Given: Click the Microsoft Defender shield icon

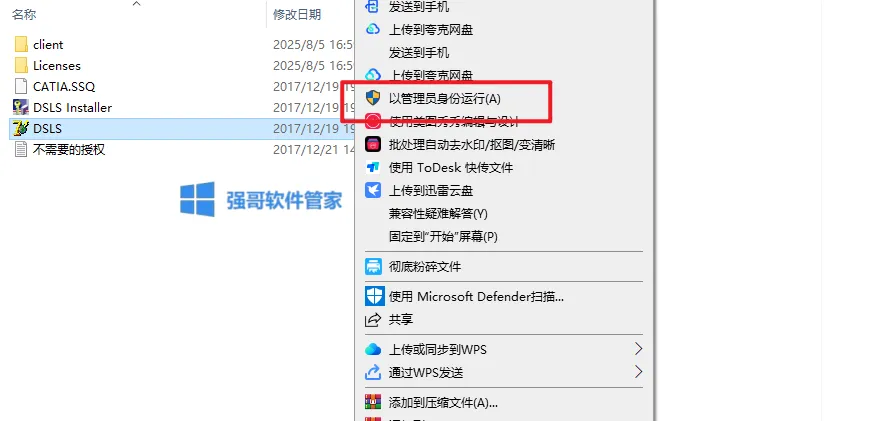Looking at the screenshot, I should 374,296.
